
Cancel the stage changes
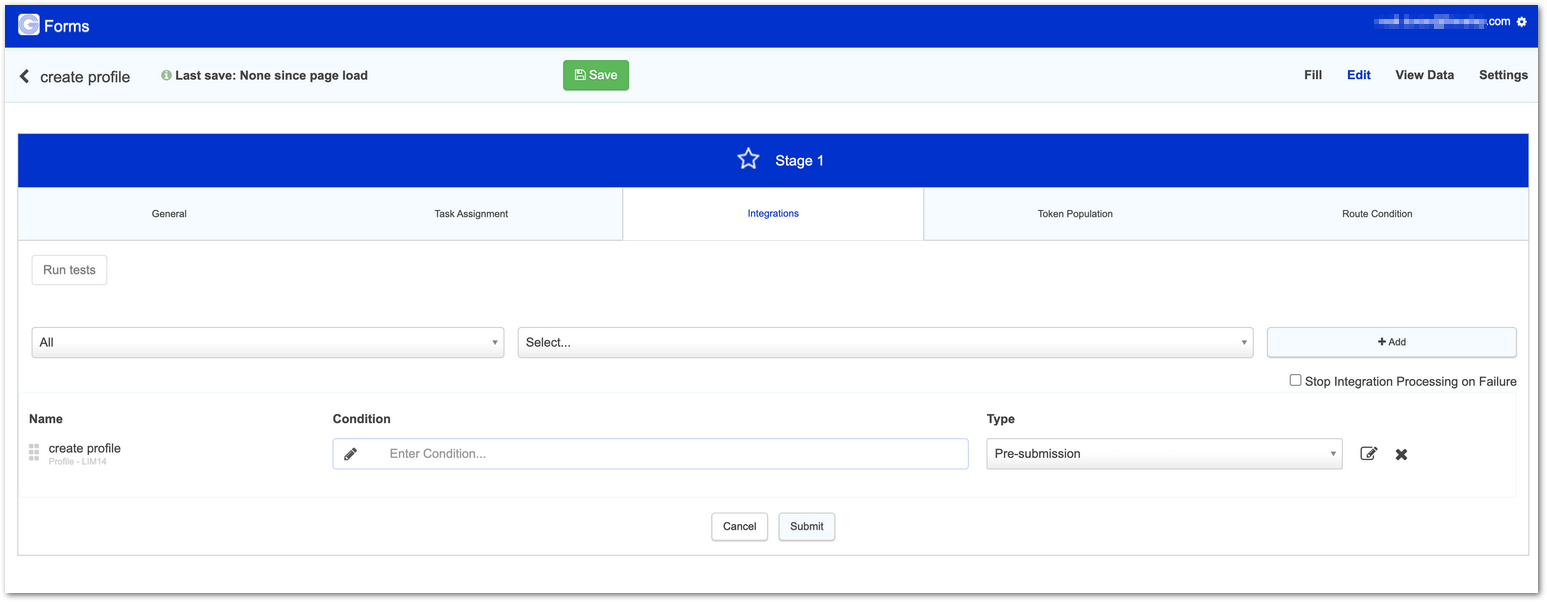point(739,526)
